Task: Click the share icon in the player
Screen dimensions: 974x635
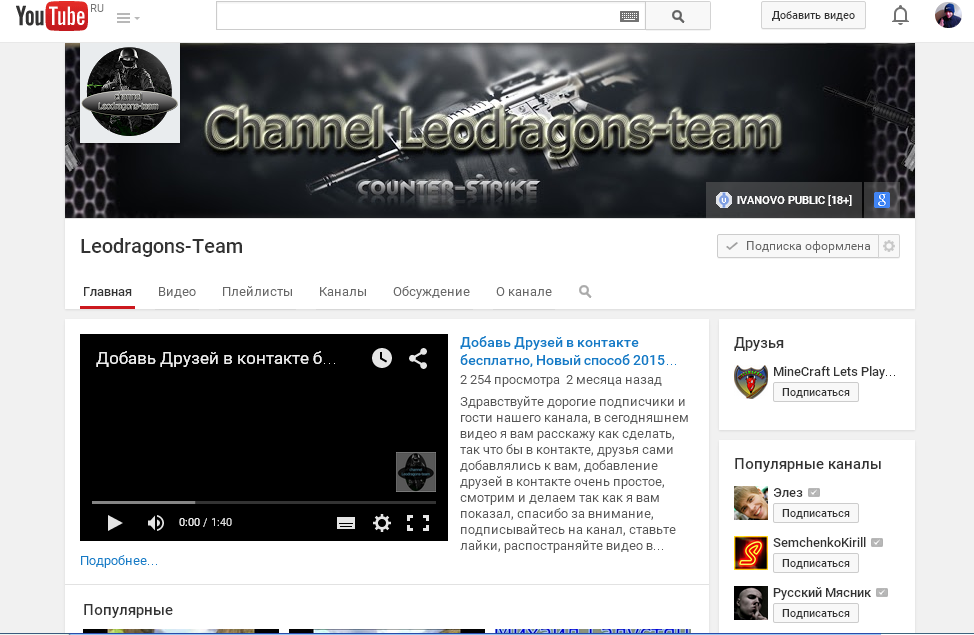Action: [x=418, y=358]
